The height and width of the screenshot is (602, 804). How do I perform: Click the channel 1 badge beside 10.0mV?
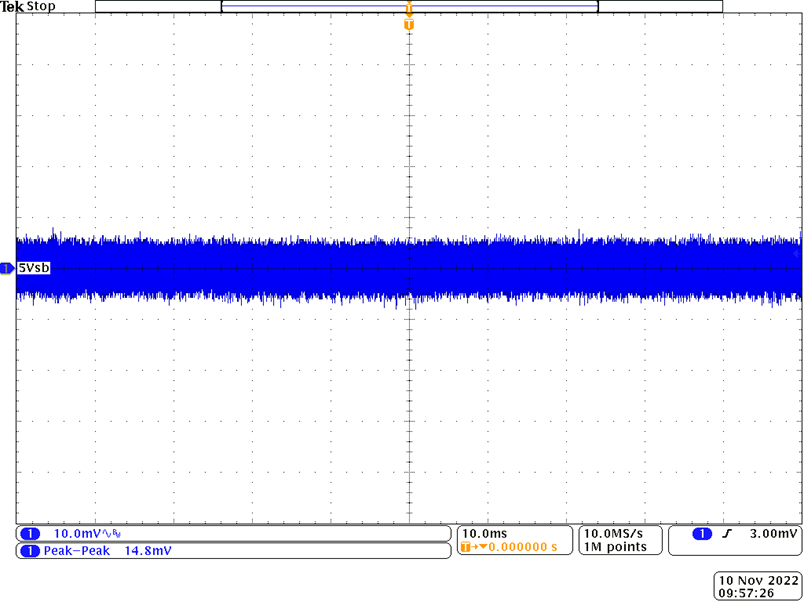[x=29, y=535]
